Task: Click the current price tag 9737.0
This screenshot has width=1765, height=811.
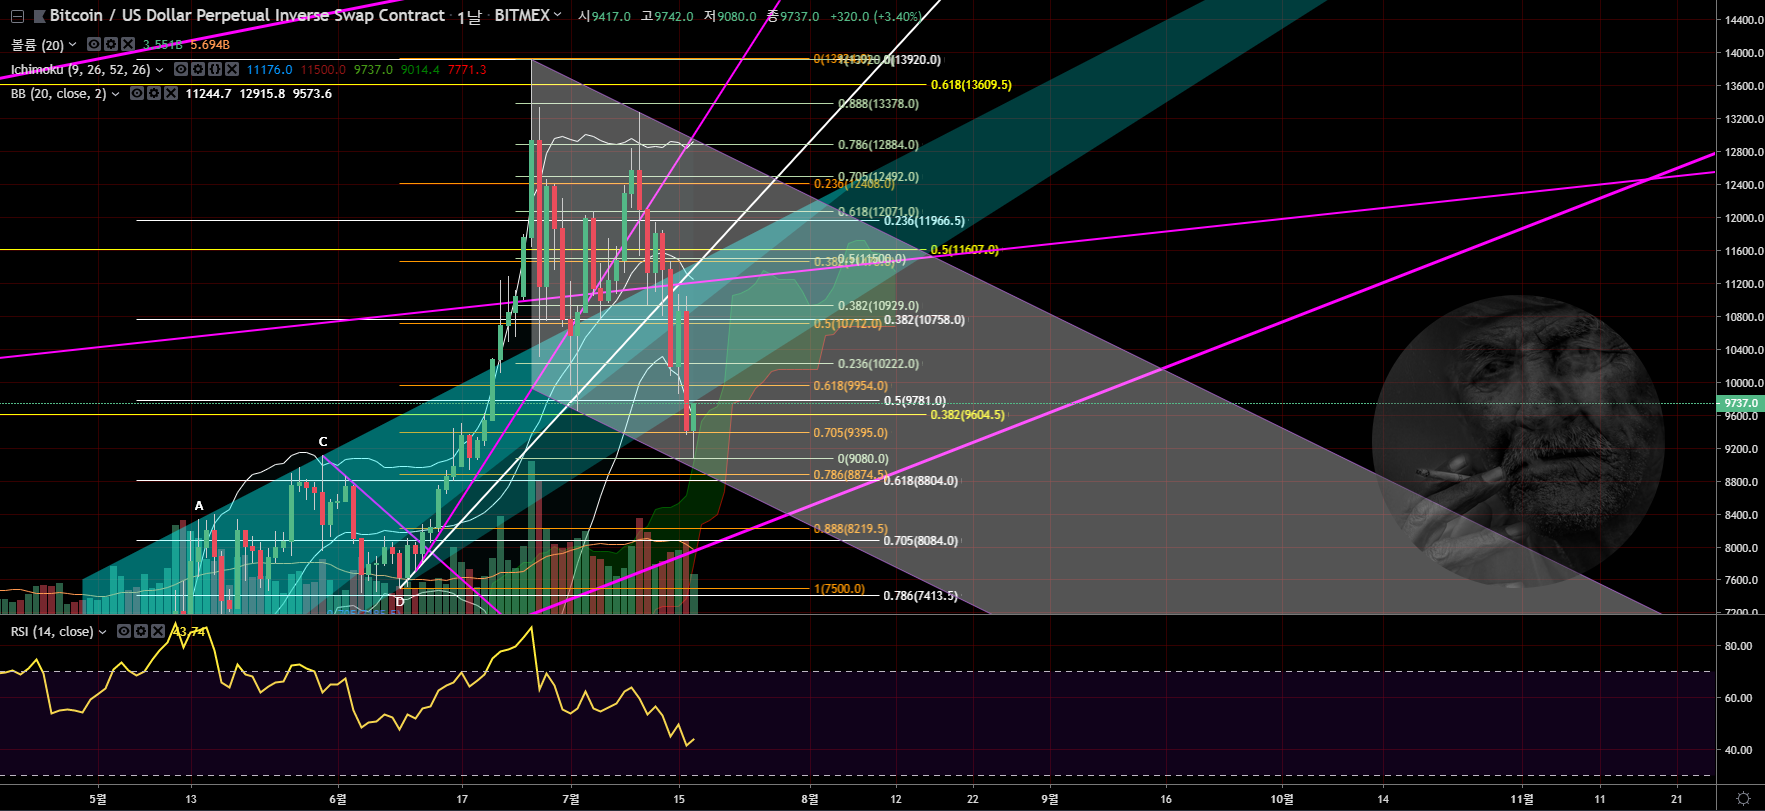Action: (x=1741, y=403)
